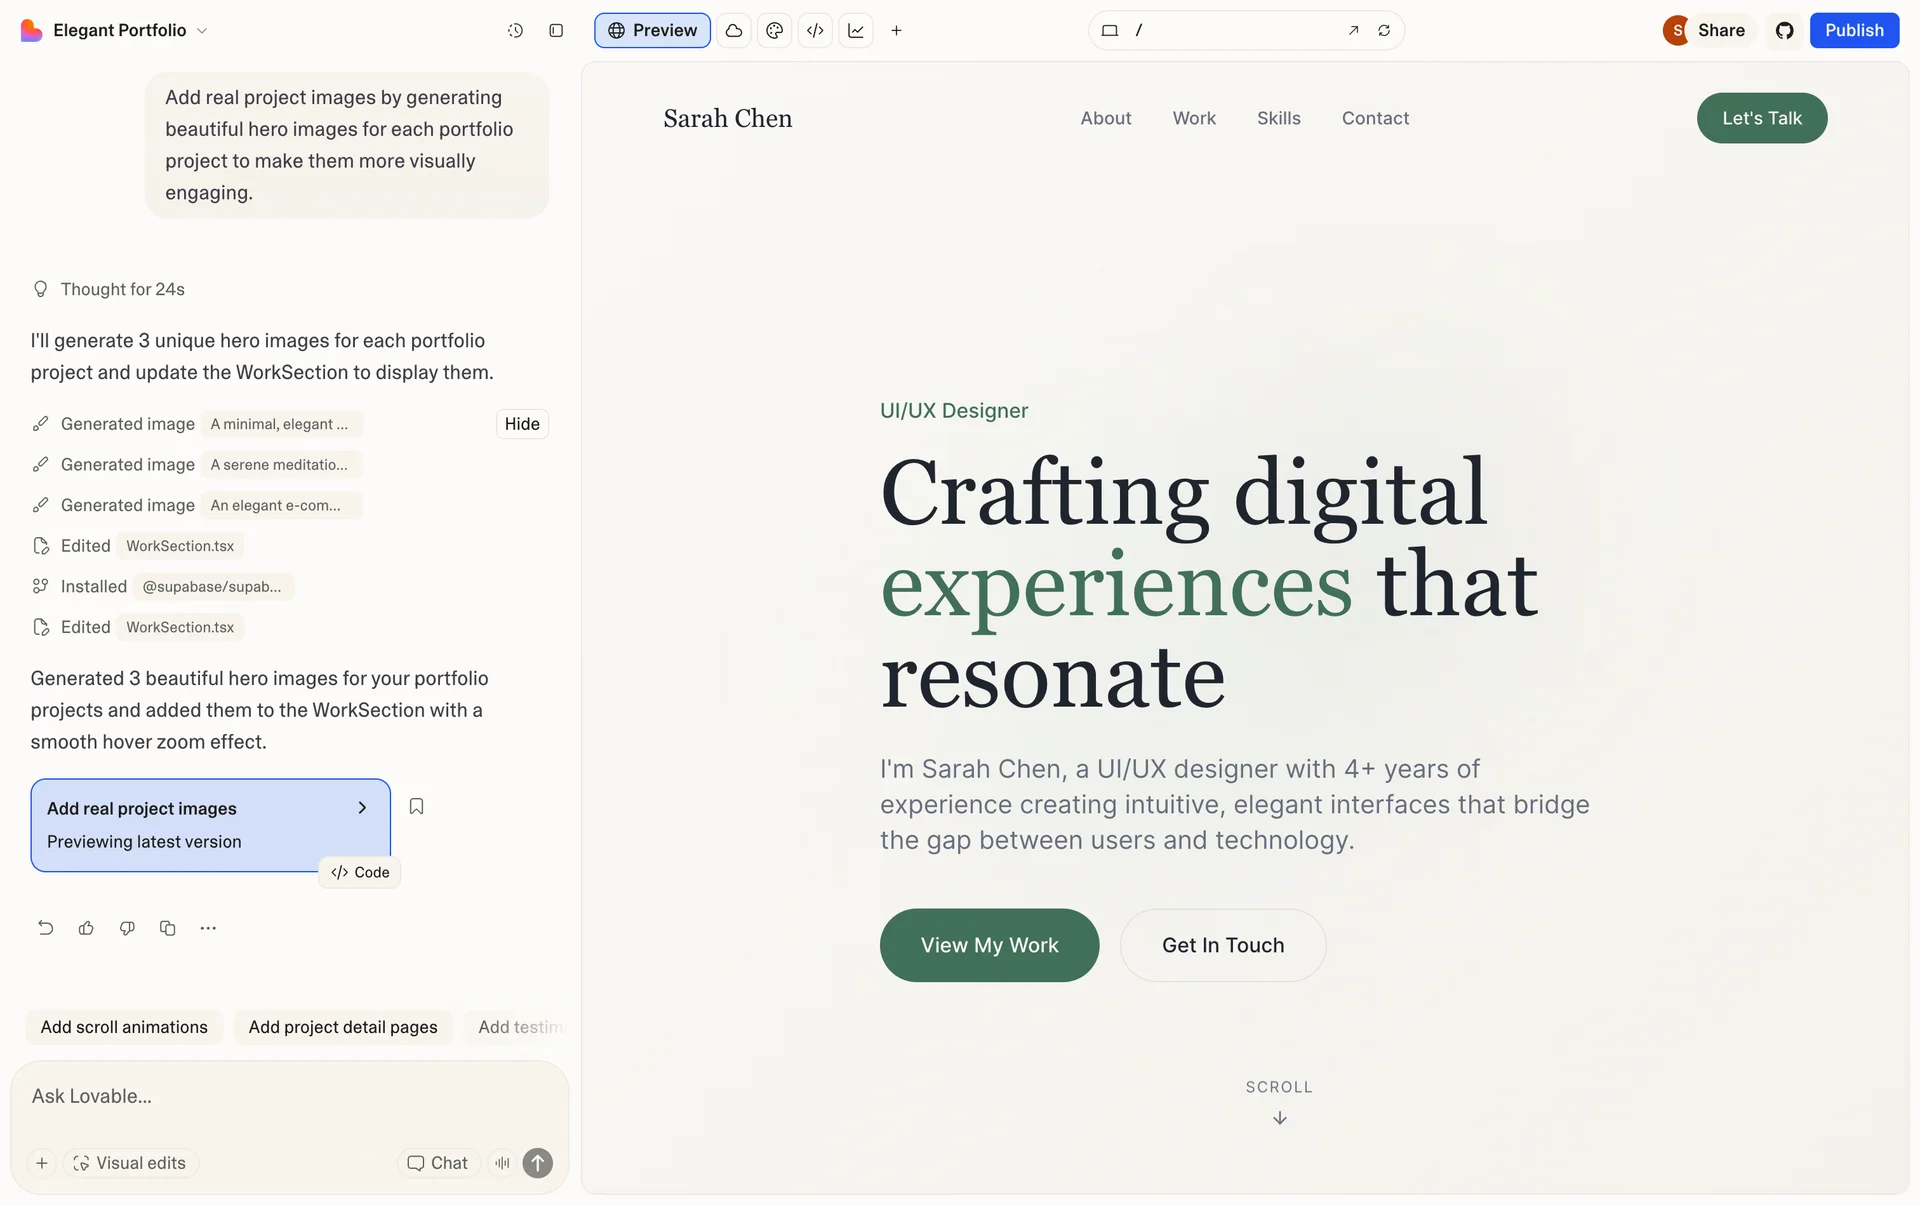Screen dimensions: 1920x1205
Task: Click the GitHub icon
Action: point(1785,31)
